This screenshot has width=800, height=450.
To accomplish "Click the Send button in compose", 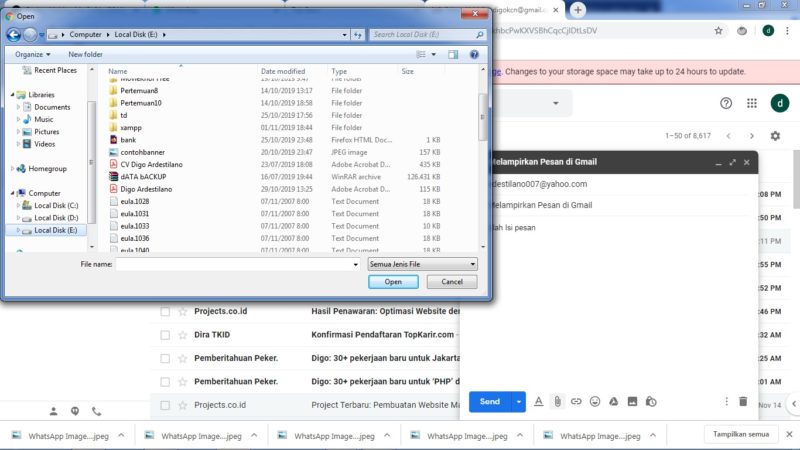I will click(x=490, y=402).
